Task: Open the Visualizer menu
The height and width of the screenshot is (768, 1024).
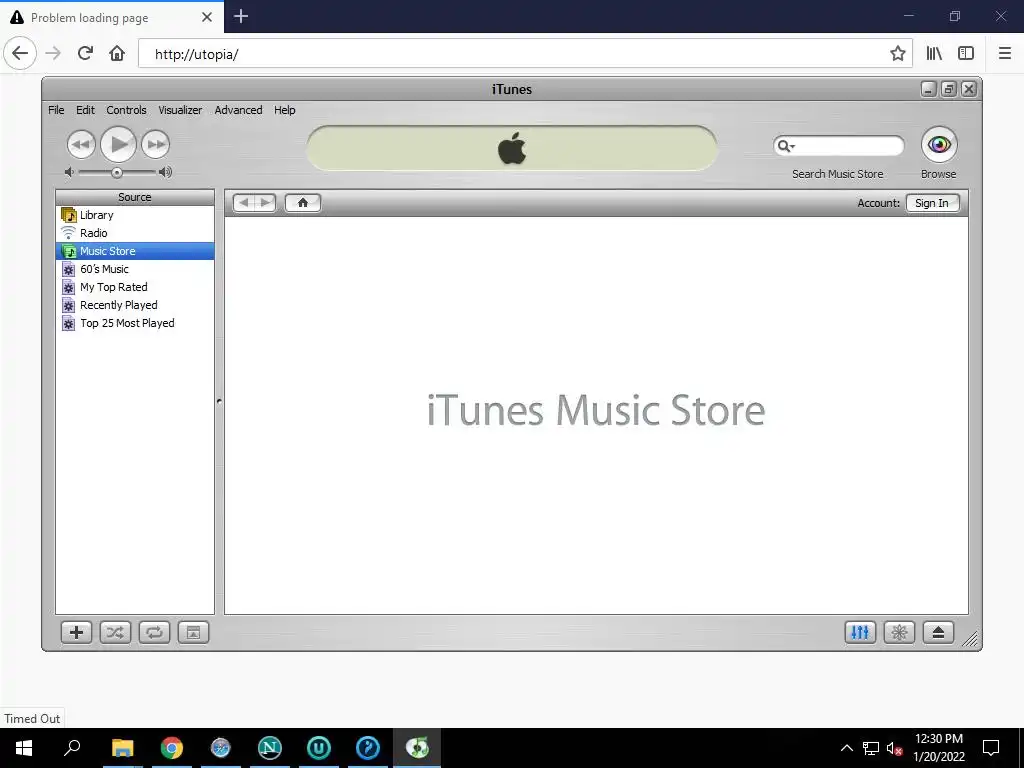Action: click(180, 110)
